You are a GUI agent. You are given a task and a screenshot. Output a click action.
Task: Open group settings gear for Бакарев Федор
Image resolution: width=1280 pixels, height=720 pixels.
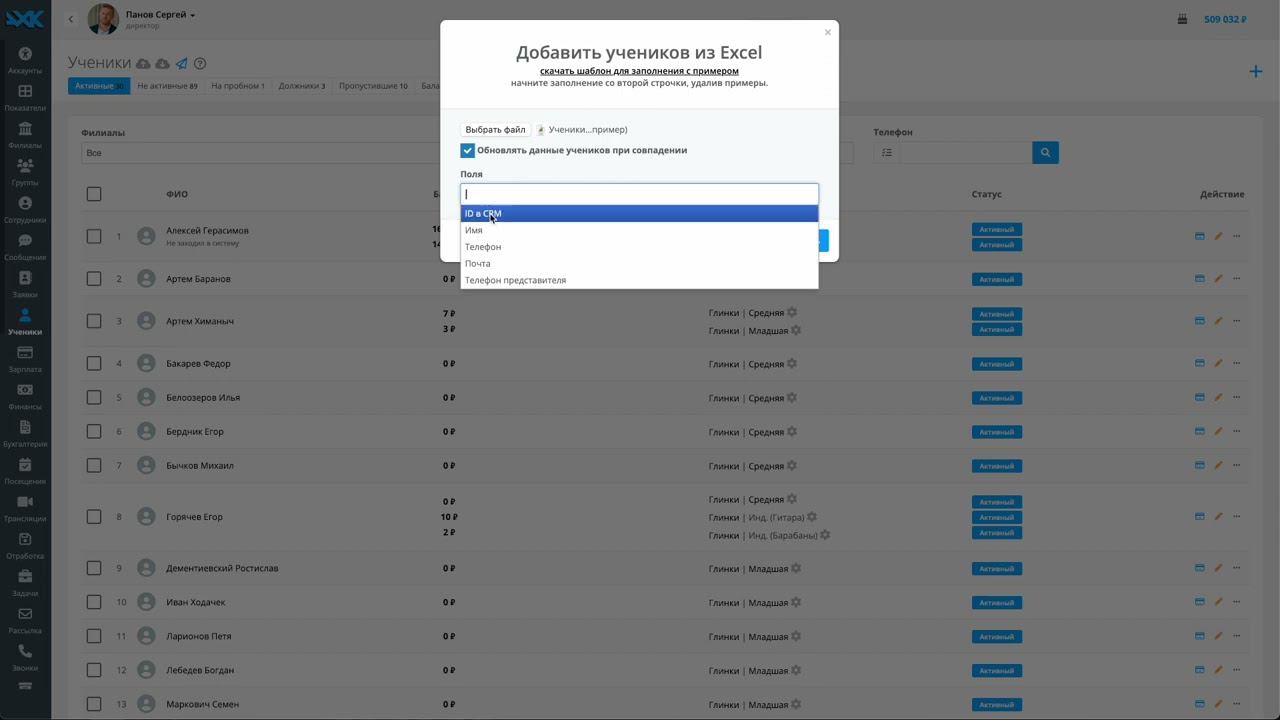click(792, 364)
